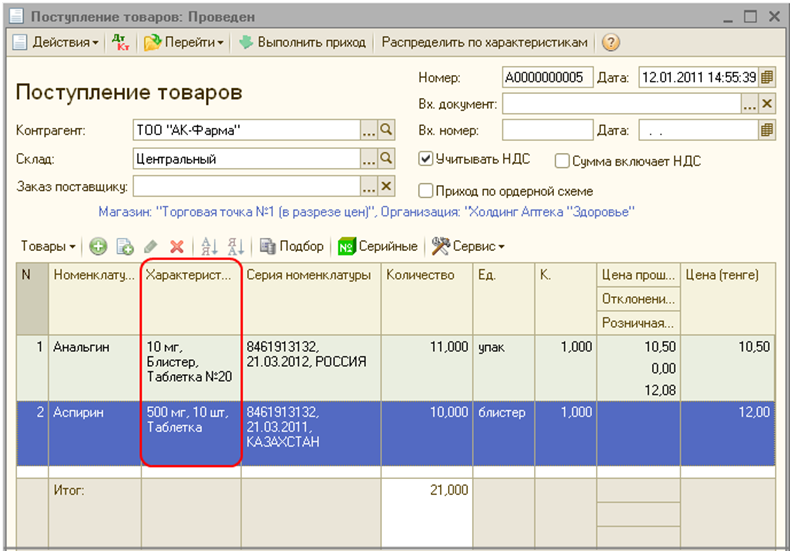This screenshot has width=792, height=553.
Task: Add a new row with green plus icon
Action: coord(98,246)
